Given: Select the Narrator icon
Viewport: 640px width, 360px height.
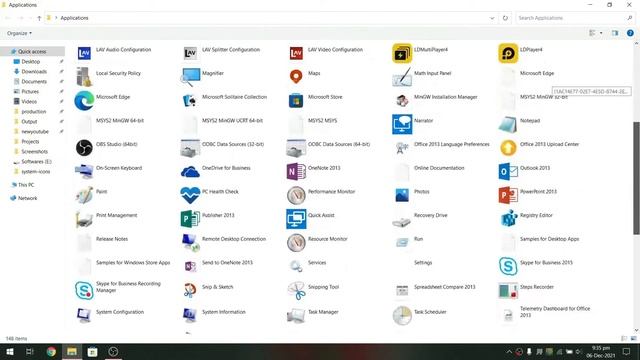Looking at the screenshot, I should [x=402, y=124].
